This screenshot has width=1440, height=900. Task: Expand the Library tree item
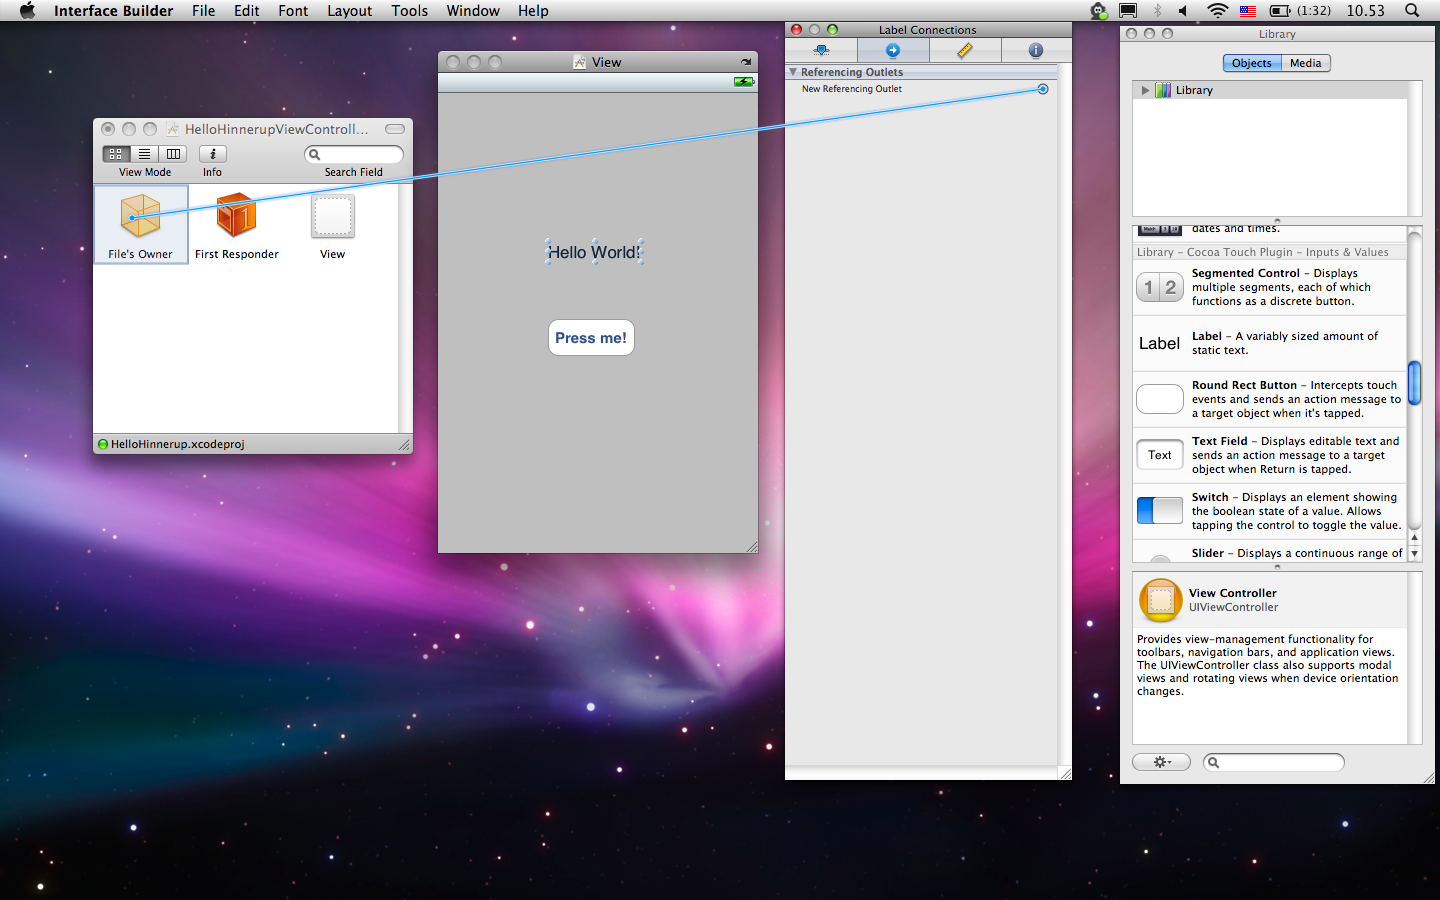pyautogui.click(x=1145, y=90)
